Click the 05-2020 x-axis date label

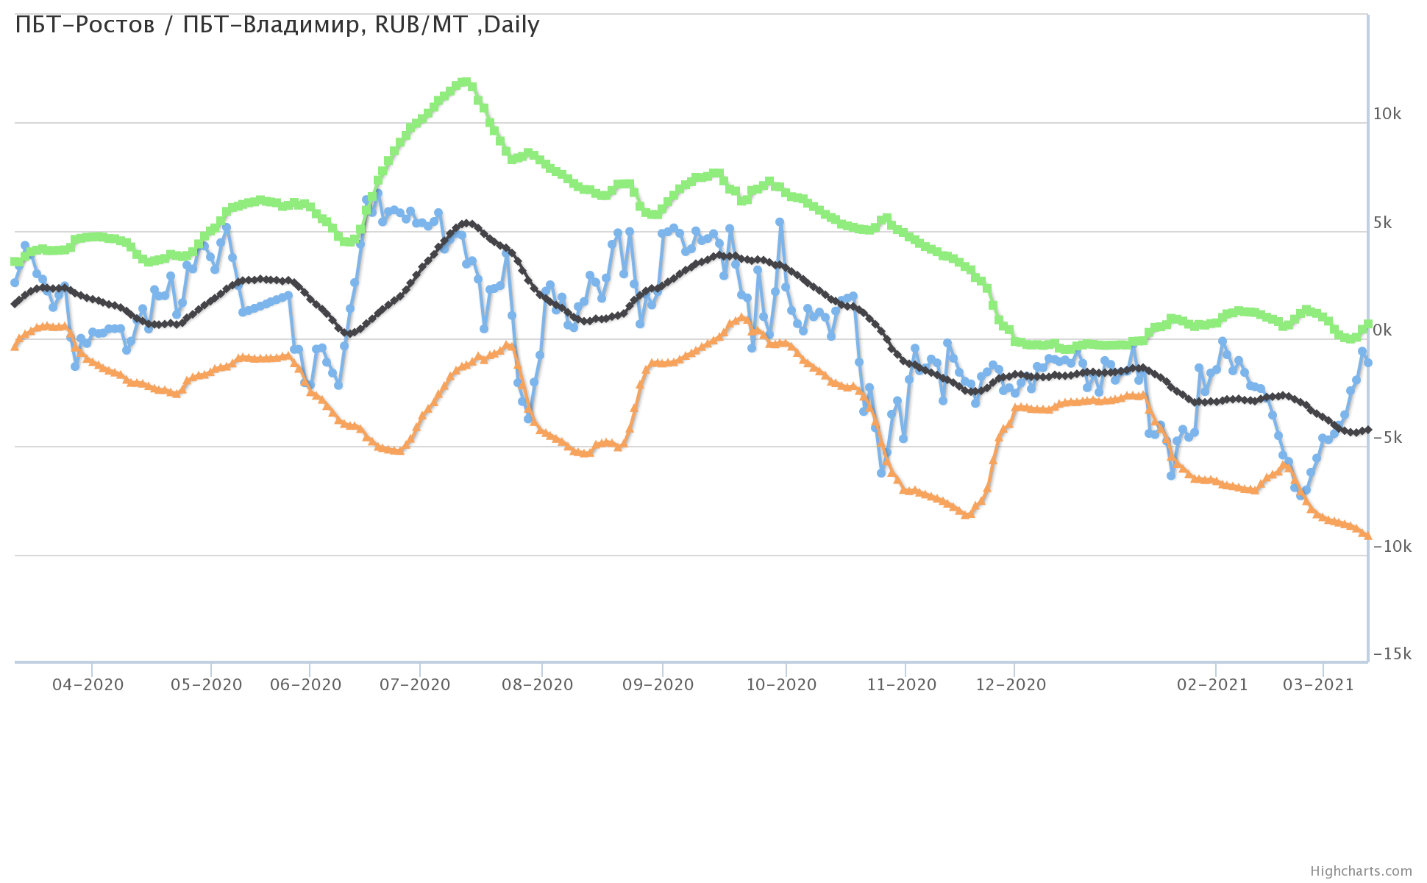point(207,685)
